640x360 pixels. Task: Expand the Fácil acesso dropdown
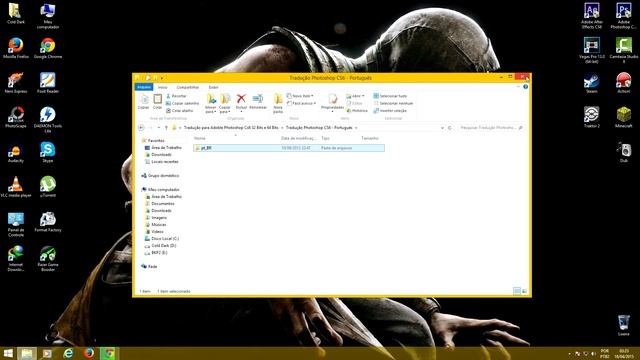coord(301,103)
